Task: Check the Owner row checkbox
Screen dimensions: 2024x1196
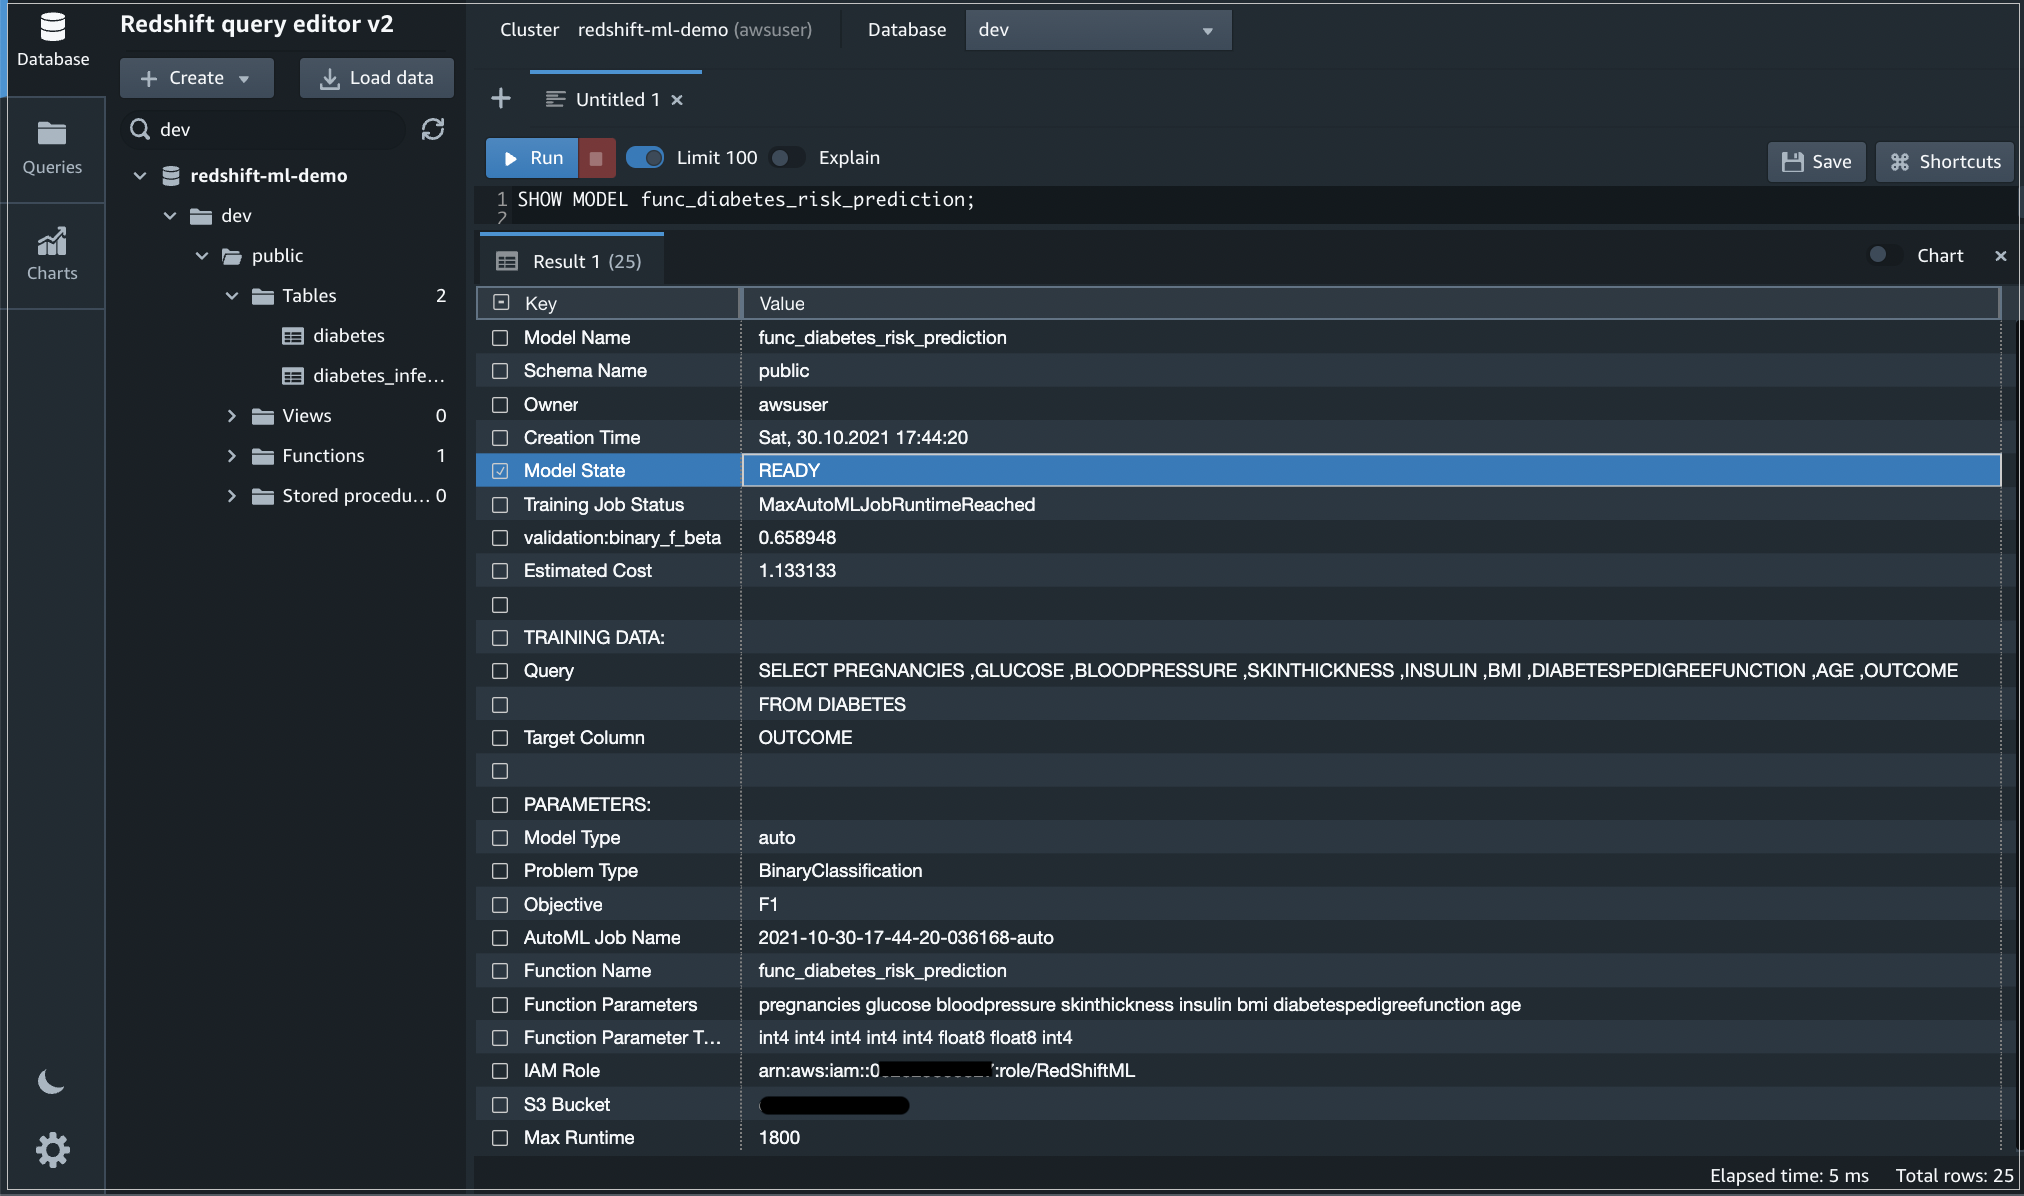Action: pyautogui.click(x=500, y=405)
